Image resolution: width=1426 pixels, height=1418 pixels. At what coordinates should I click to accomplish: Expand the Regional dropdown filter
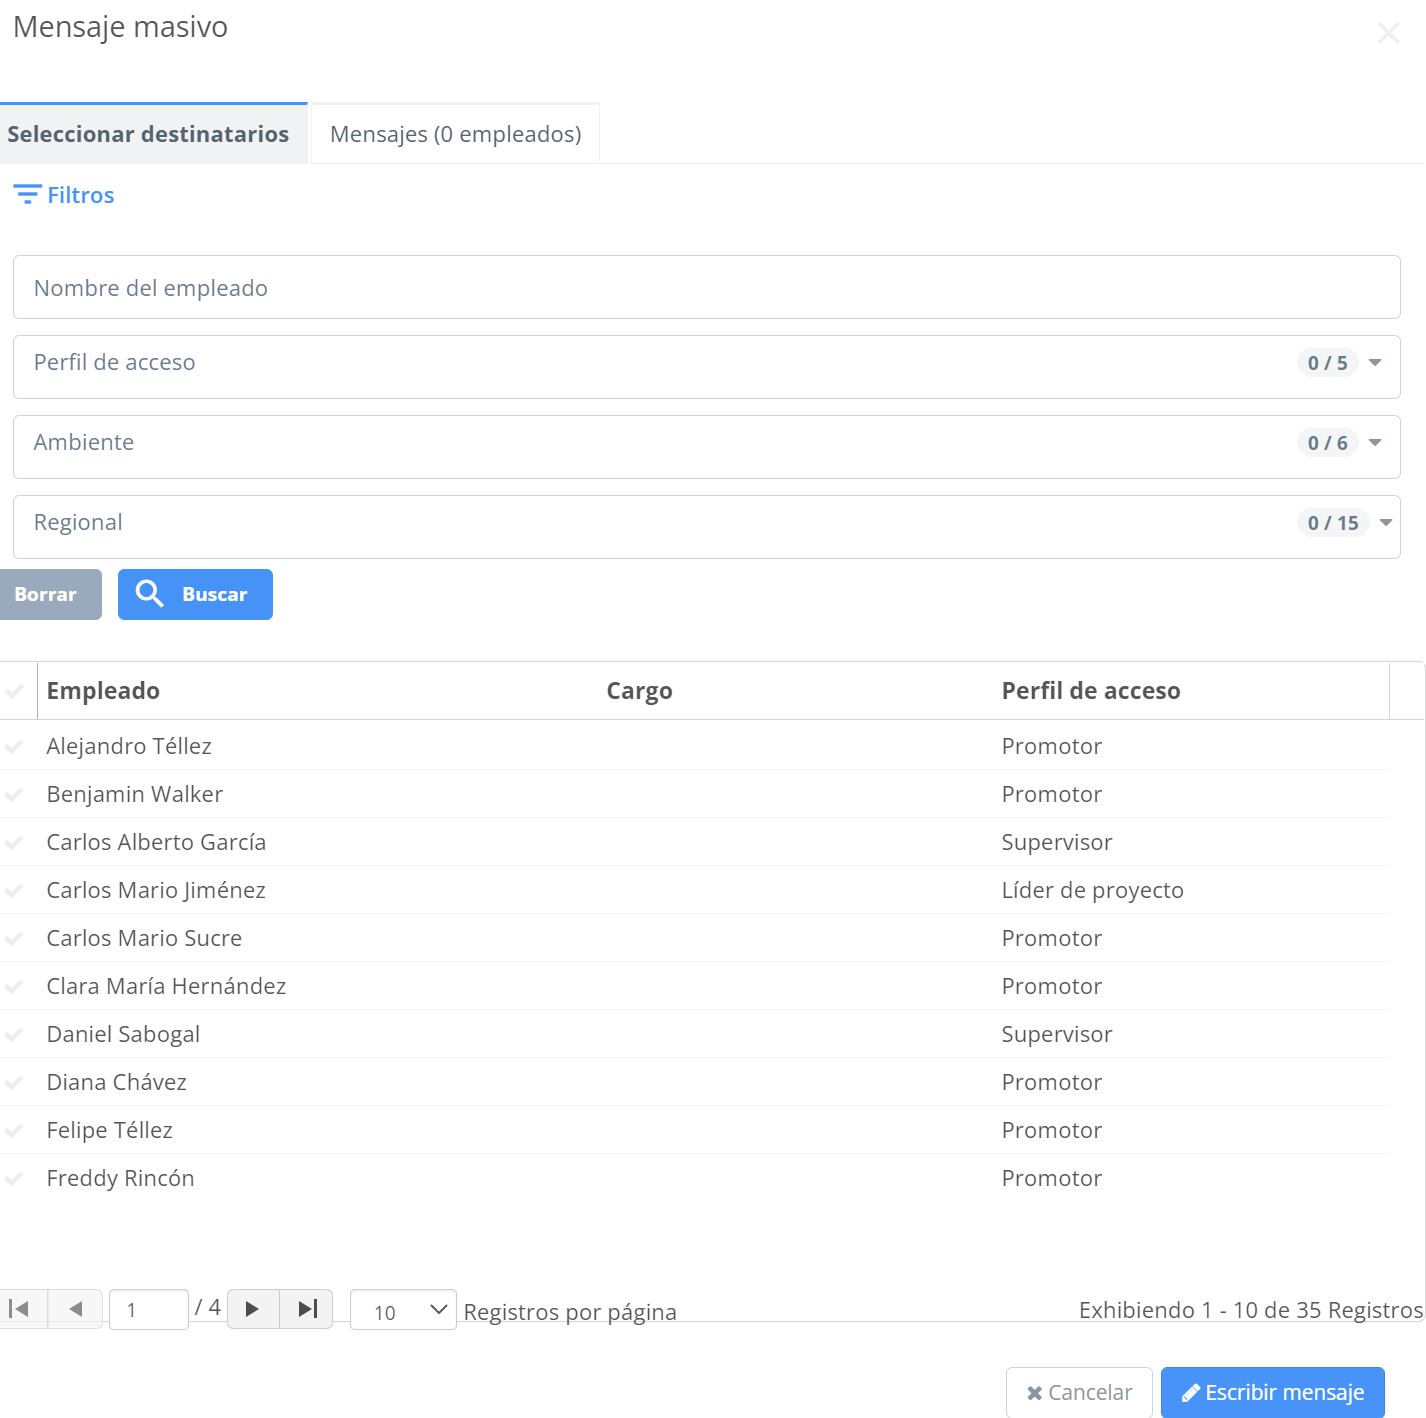click(1385, 523)
